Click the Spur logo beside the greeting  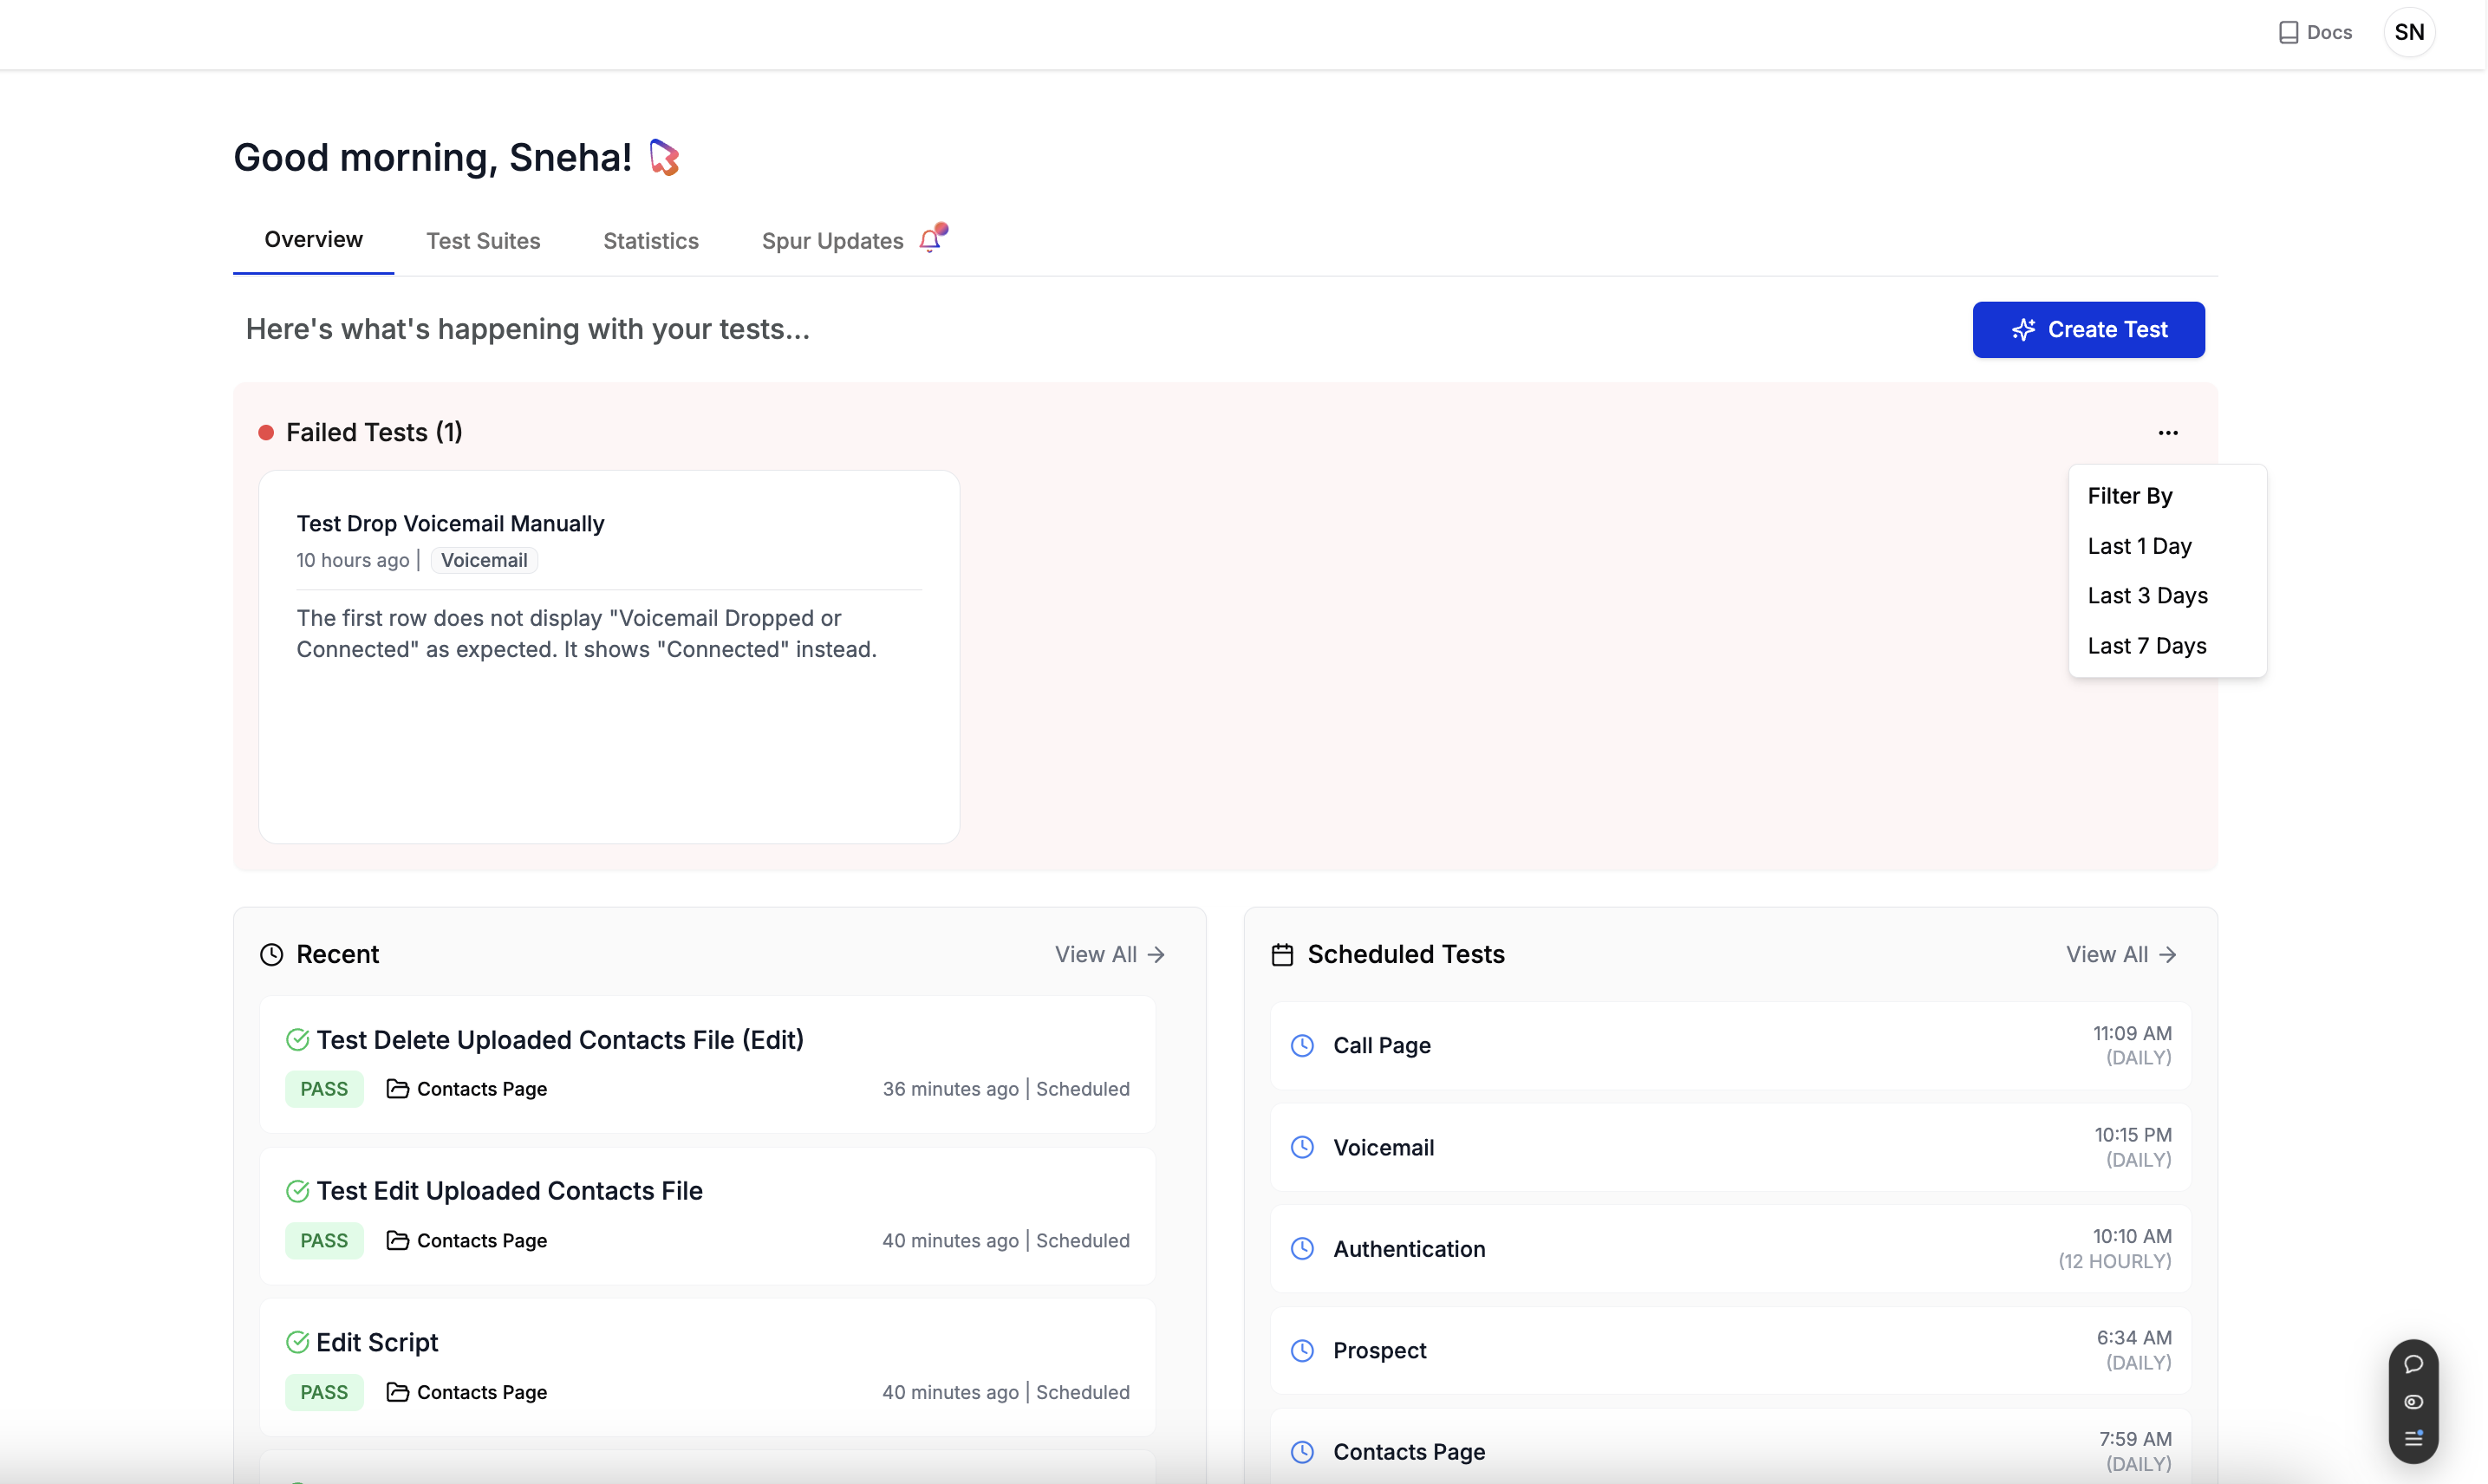coord(664,157)
